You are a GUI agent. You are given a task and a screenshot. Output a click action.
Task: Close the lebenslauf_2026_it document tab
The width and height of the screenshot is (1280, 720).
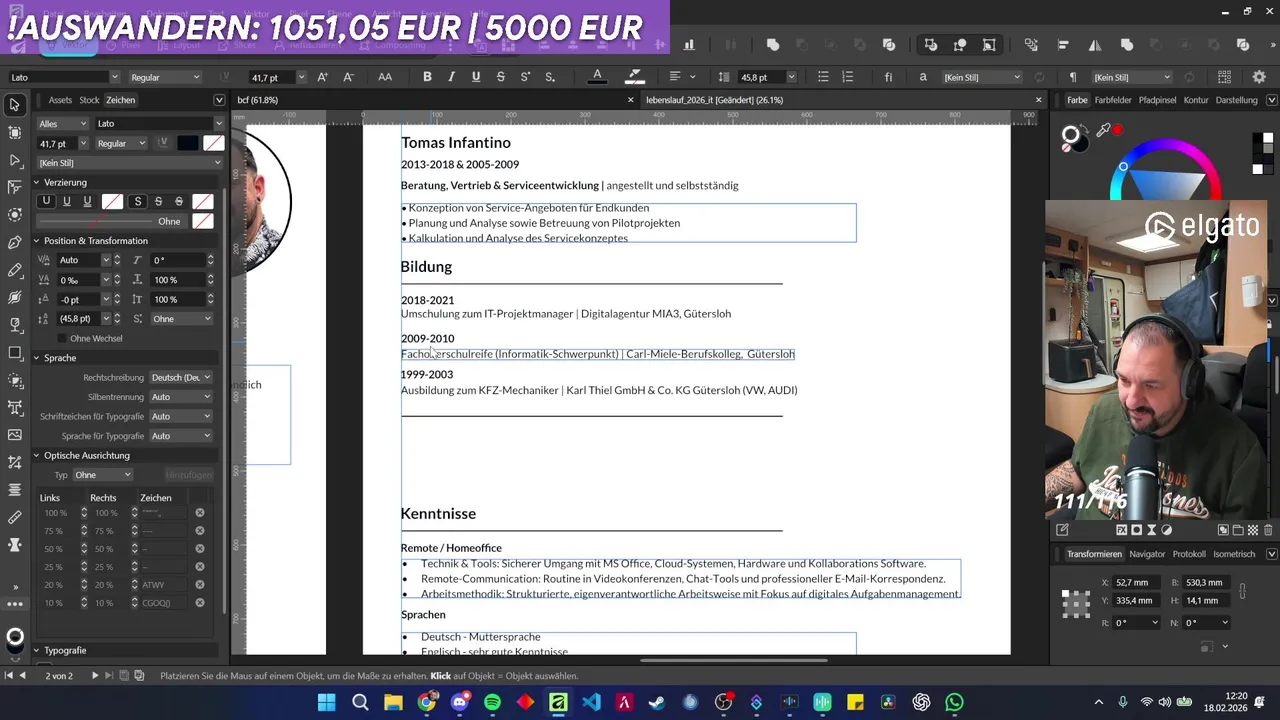[x=1038, y=100]
